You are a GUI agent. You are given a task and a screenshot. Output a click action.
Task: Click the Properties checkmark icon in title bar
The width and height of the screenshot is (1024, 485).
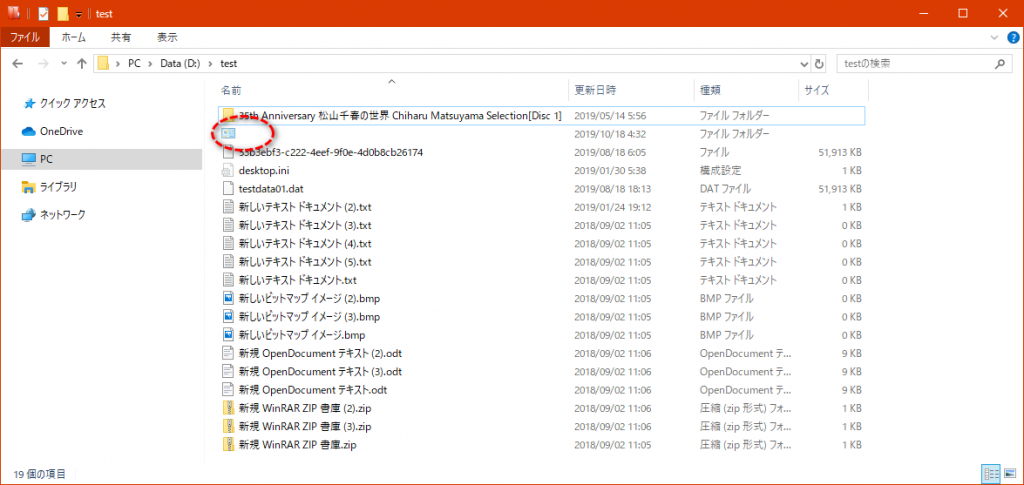43,13
